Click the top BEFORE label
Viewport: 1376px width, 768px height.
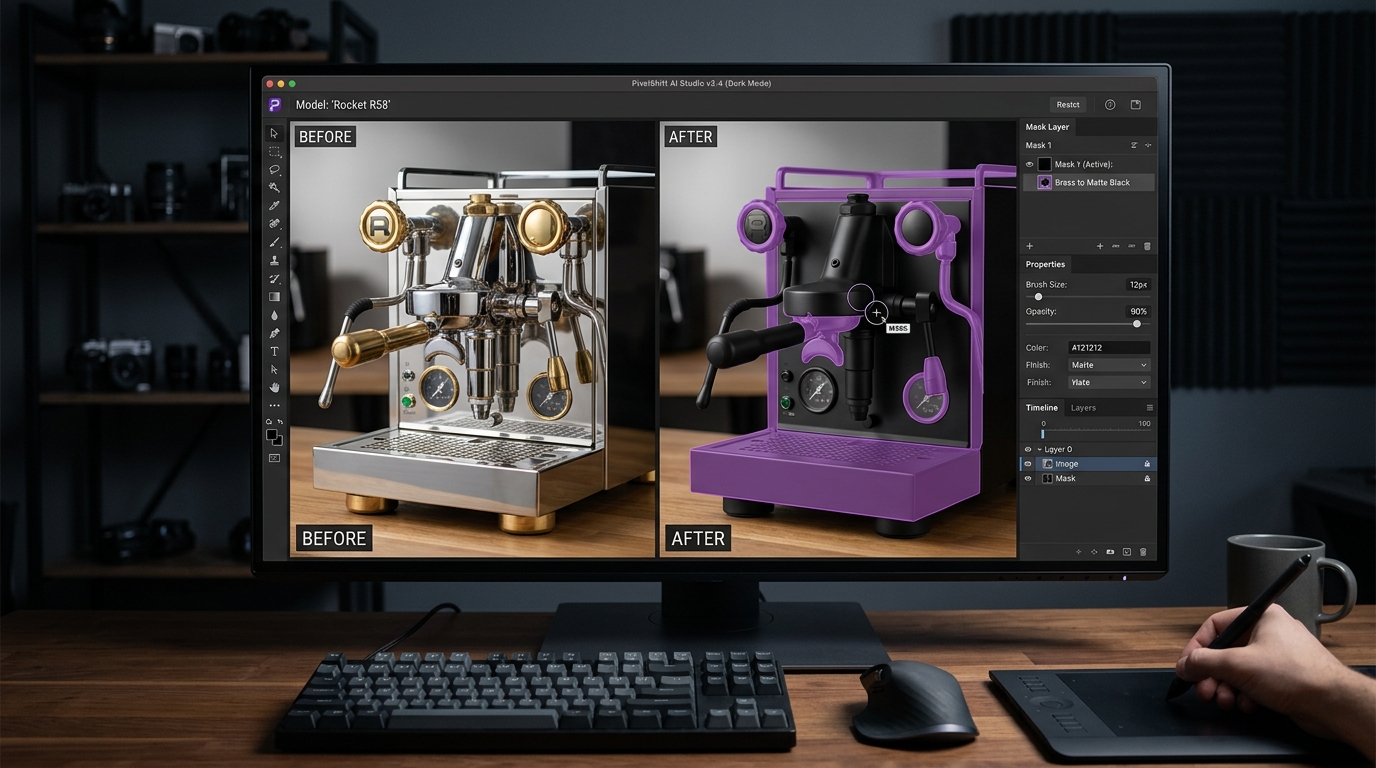[x=325, y=136]
